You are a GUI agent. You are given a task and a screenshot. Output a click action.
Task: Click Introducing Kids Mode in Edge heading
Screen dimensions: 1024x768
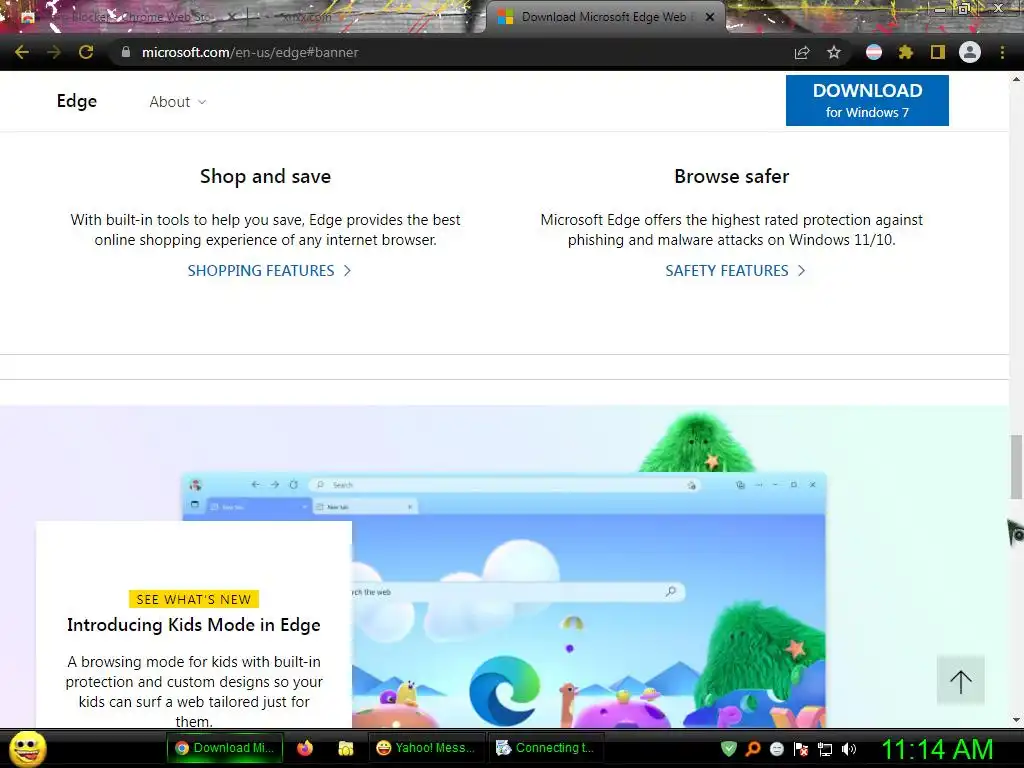tap(194, 625)
